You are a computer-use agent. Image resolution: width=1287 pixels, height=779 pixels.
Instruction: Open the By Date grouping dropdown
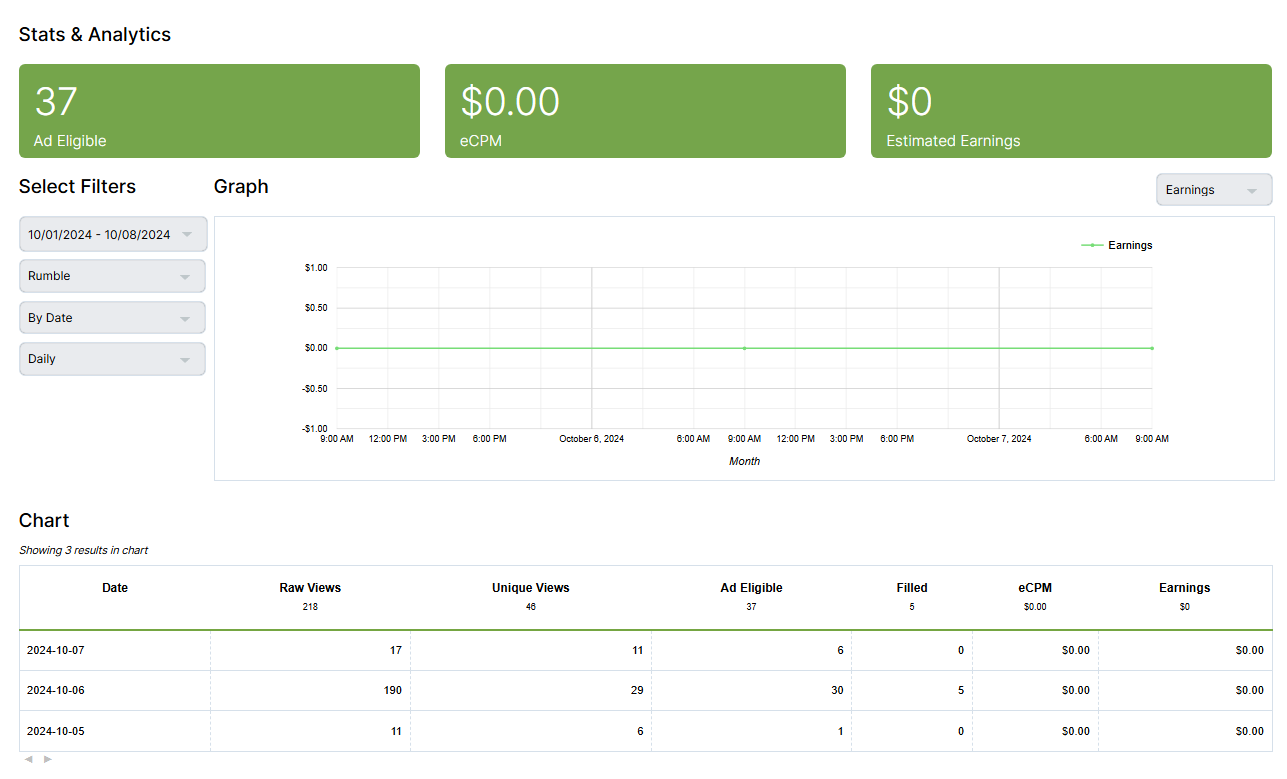click(x=112, y=318)
